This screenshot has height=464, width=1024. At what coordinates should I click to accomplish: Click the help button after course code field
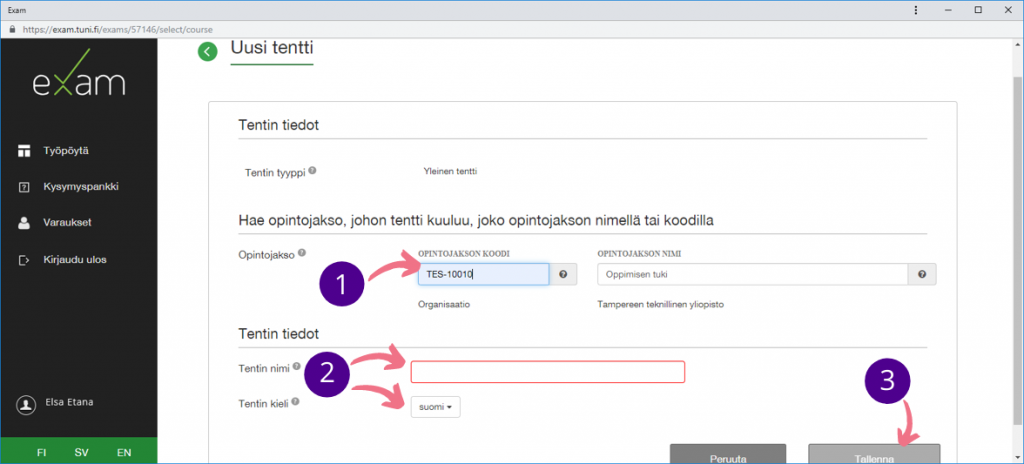(x=564, y=274)
